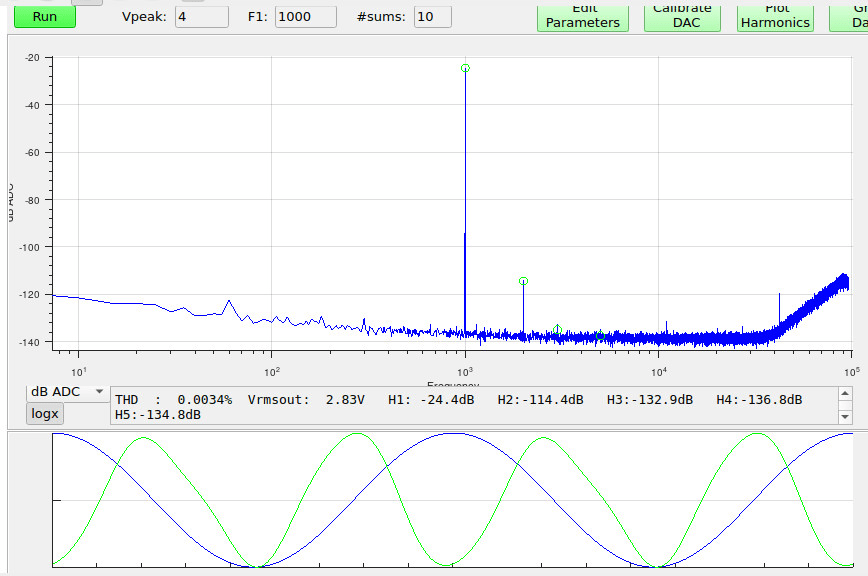The image size is (868, 576).
Task: Click the H5 harmonic marker circle
Action: (x=600, y=336)
